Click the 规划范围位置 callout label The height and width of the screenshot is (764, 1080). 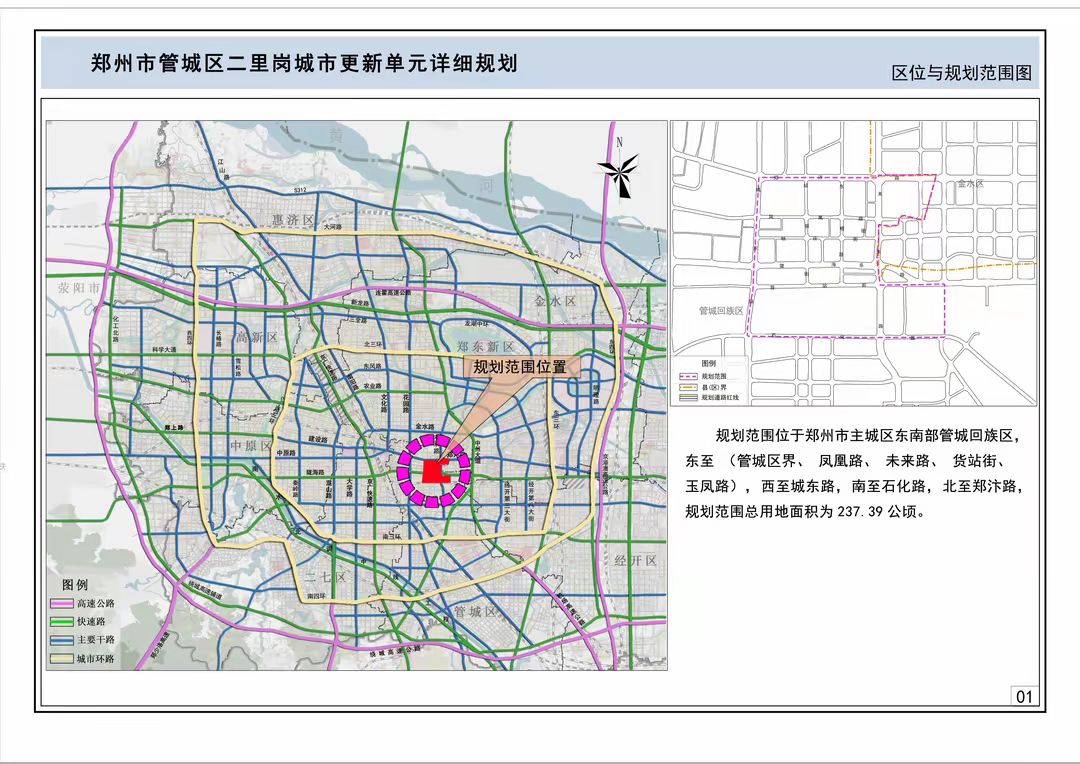click(x=519, y=367)
